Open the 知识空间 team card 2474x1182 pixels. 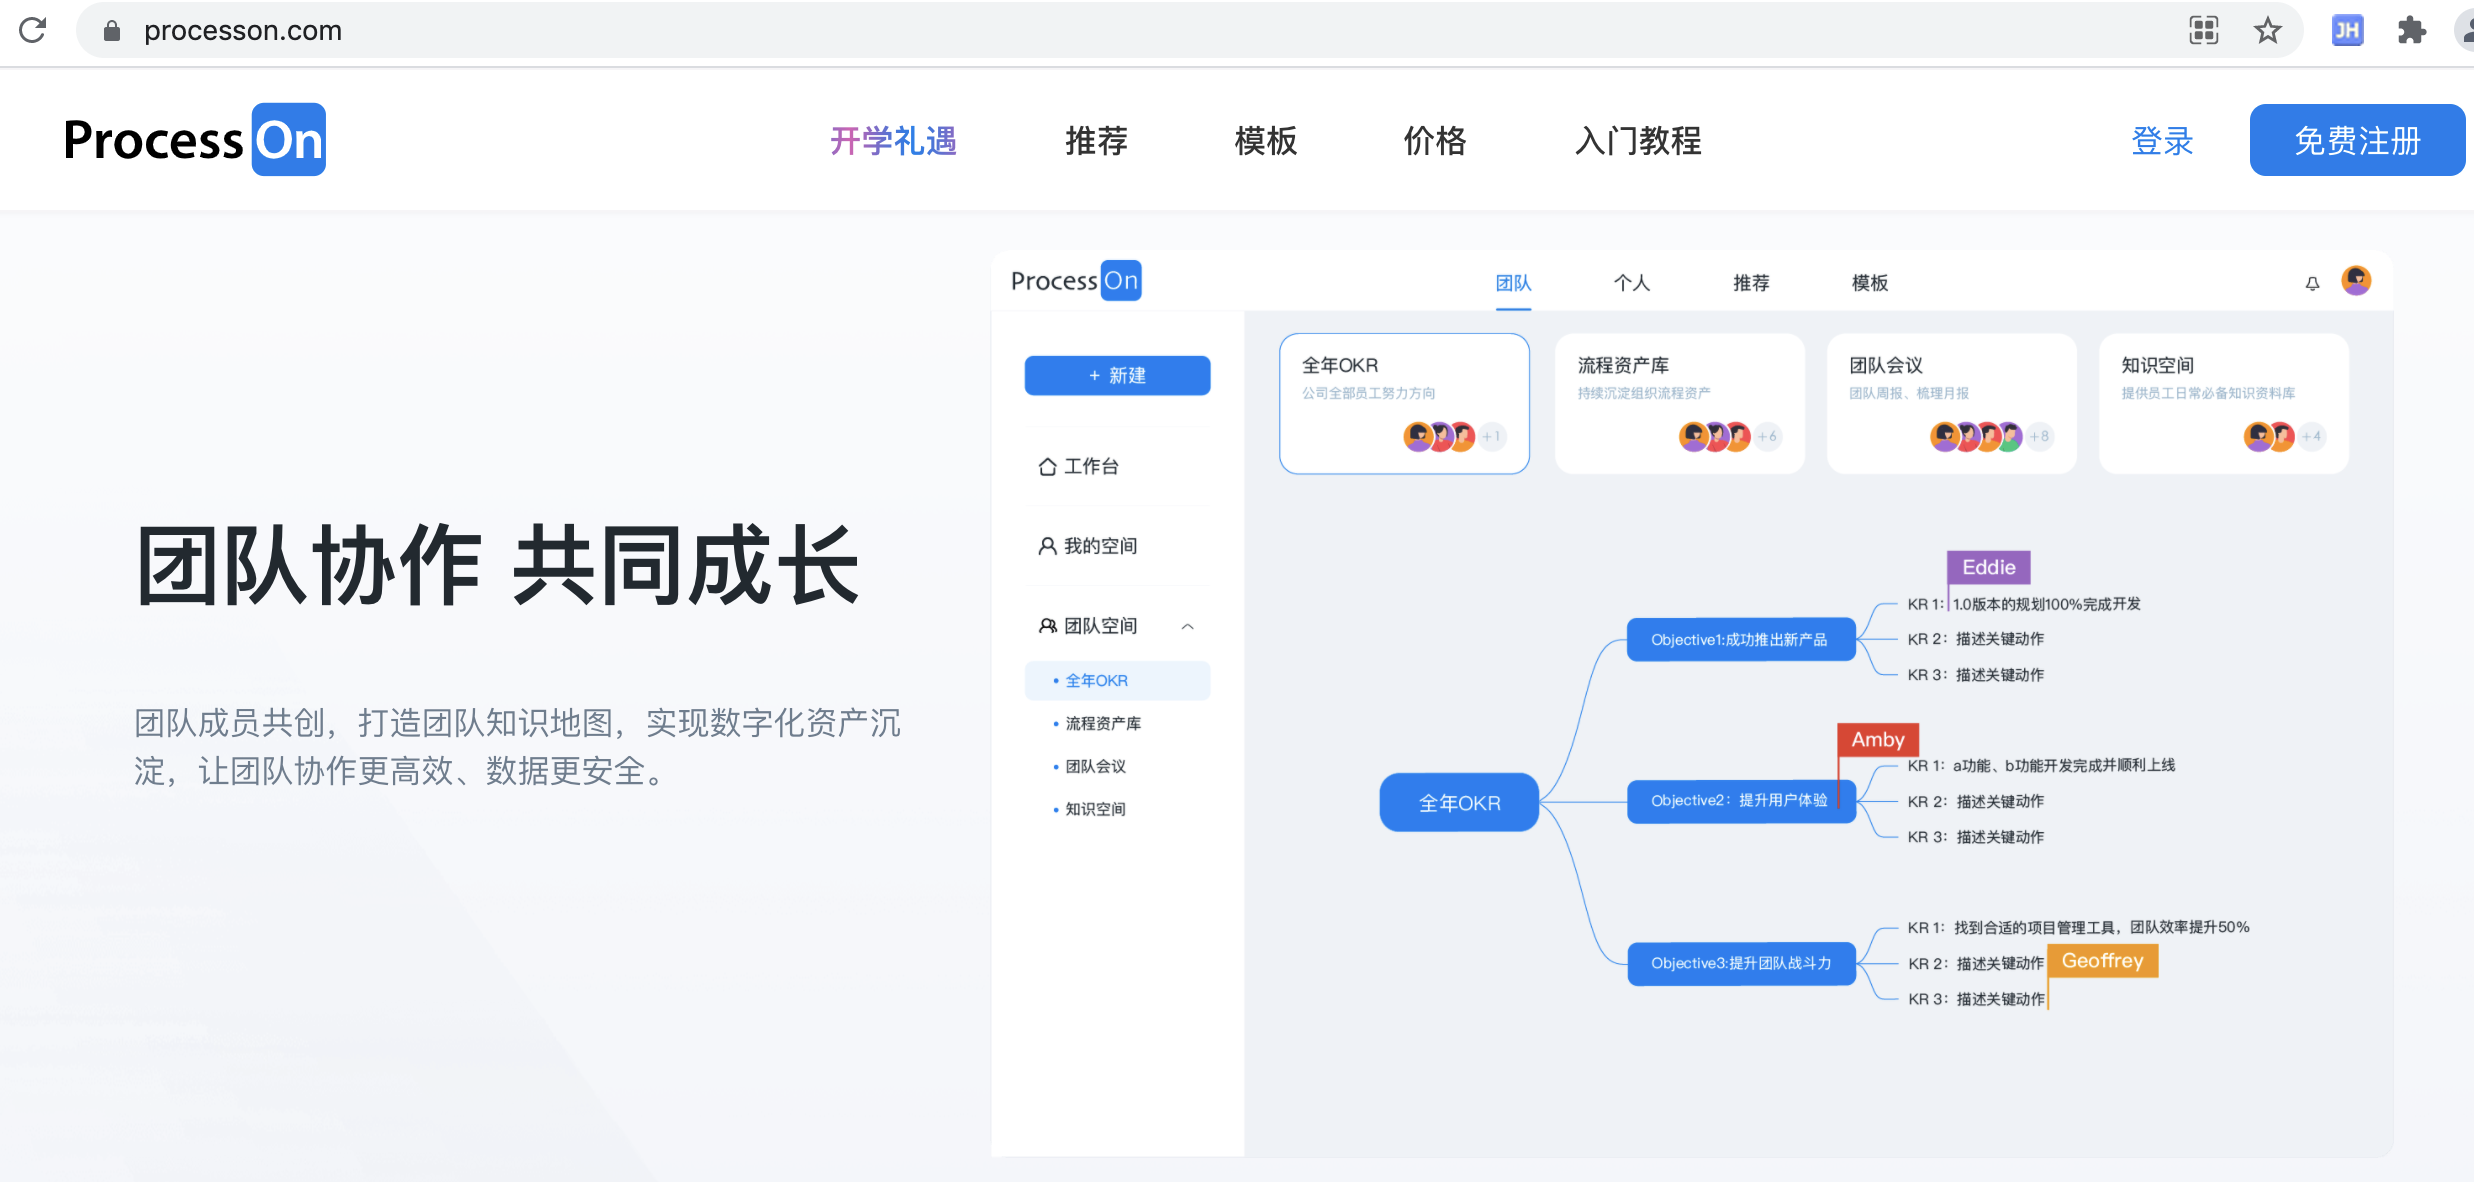click(2223, 403)
